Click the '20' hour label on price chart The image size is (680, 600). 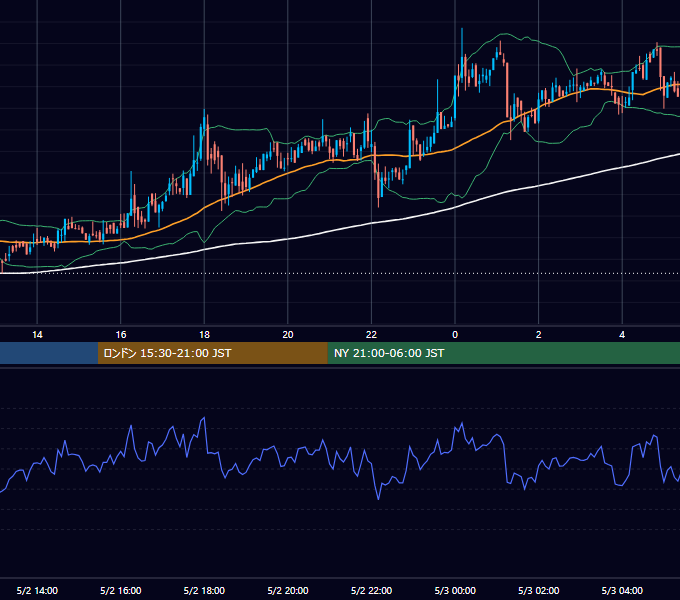tap(288, 335)
